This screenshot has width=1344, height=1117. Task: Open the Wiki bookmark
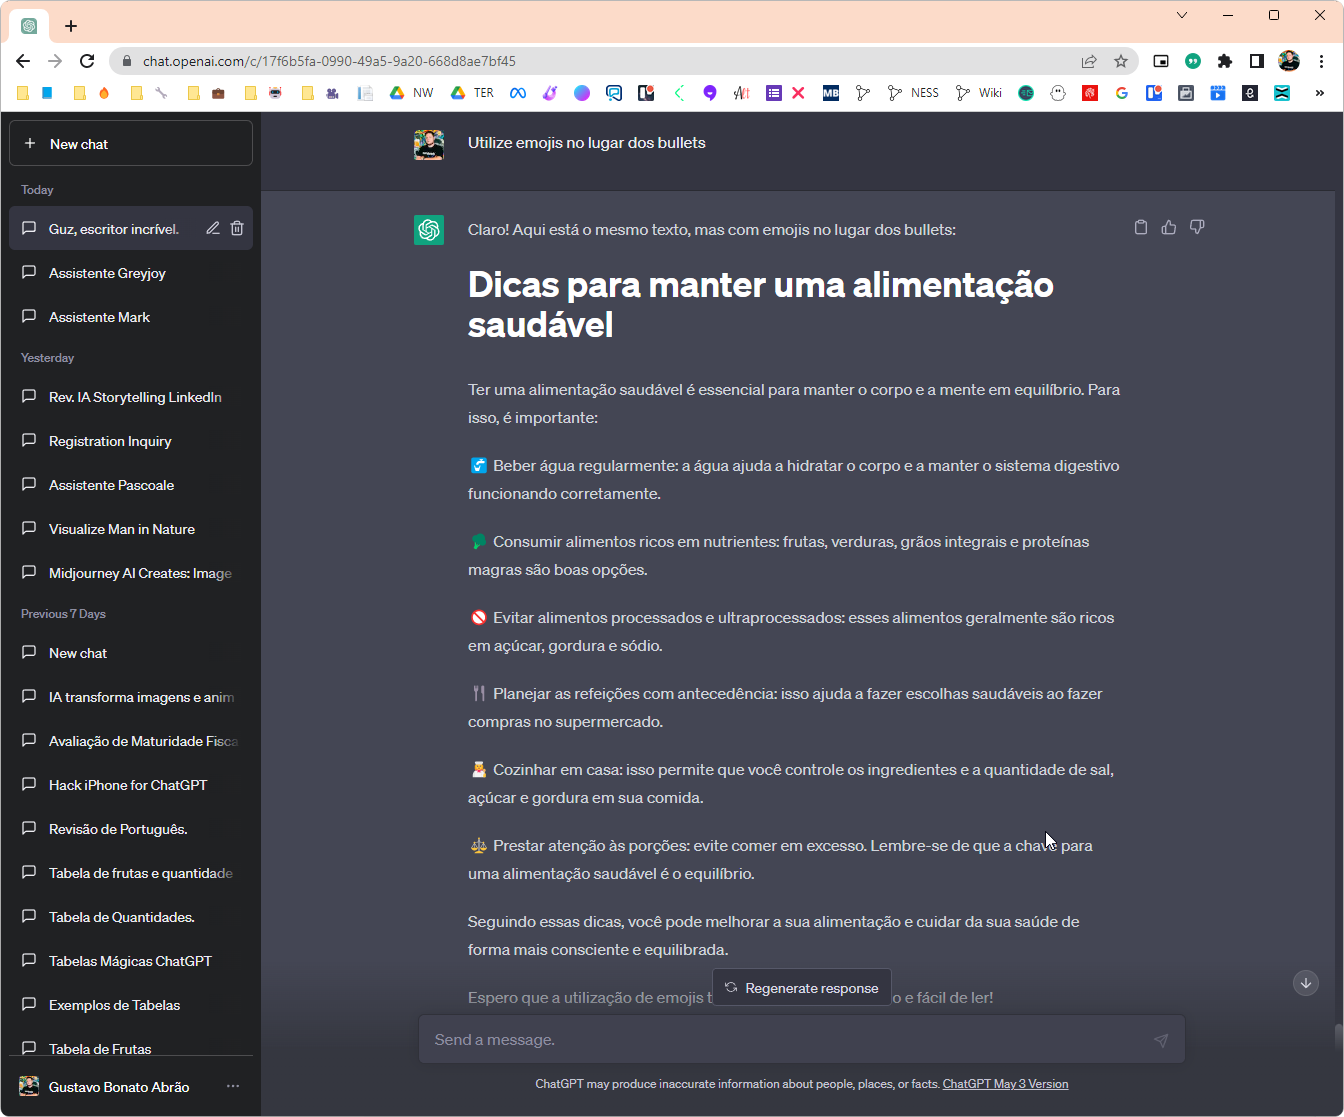pyautogui.click(x=978, y=93)
